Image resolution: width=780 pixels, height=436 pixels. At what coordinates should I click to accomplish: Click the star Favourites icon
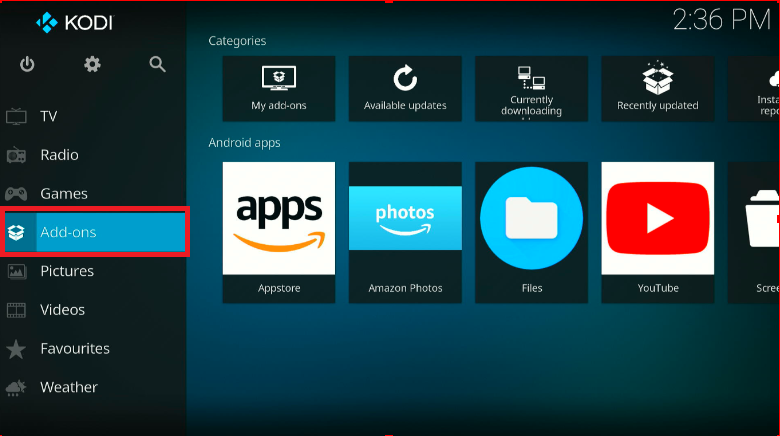16,349
